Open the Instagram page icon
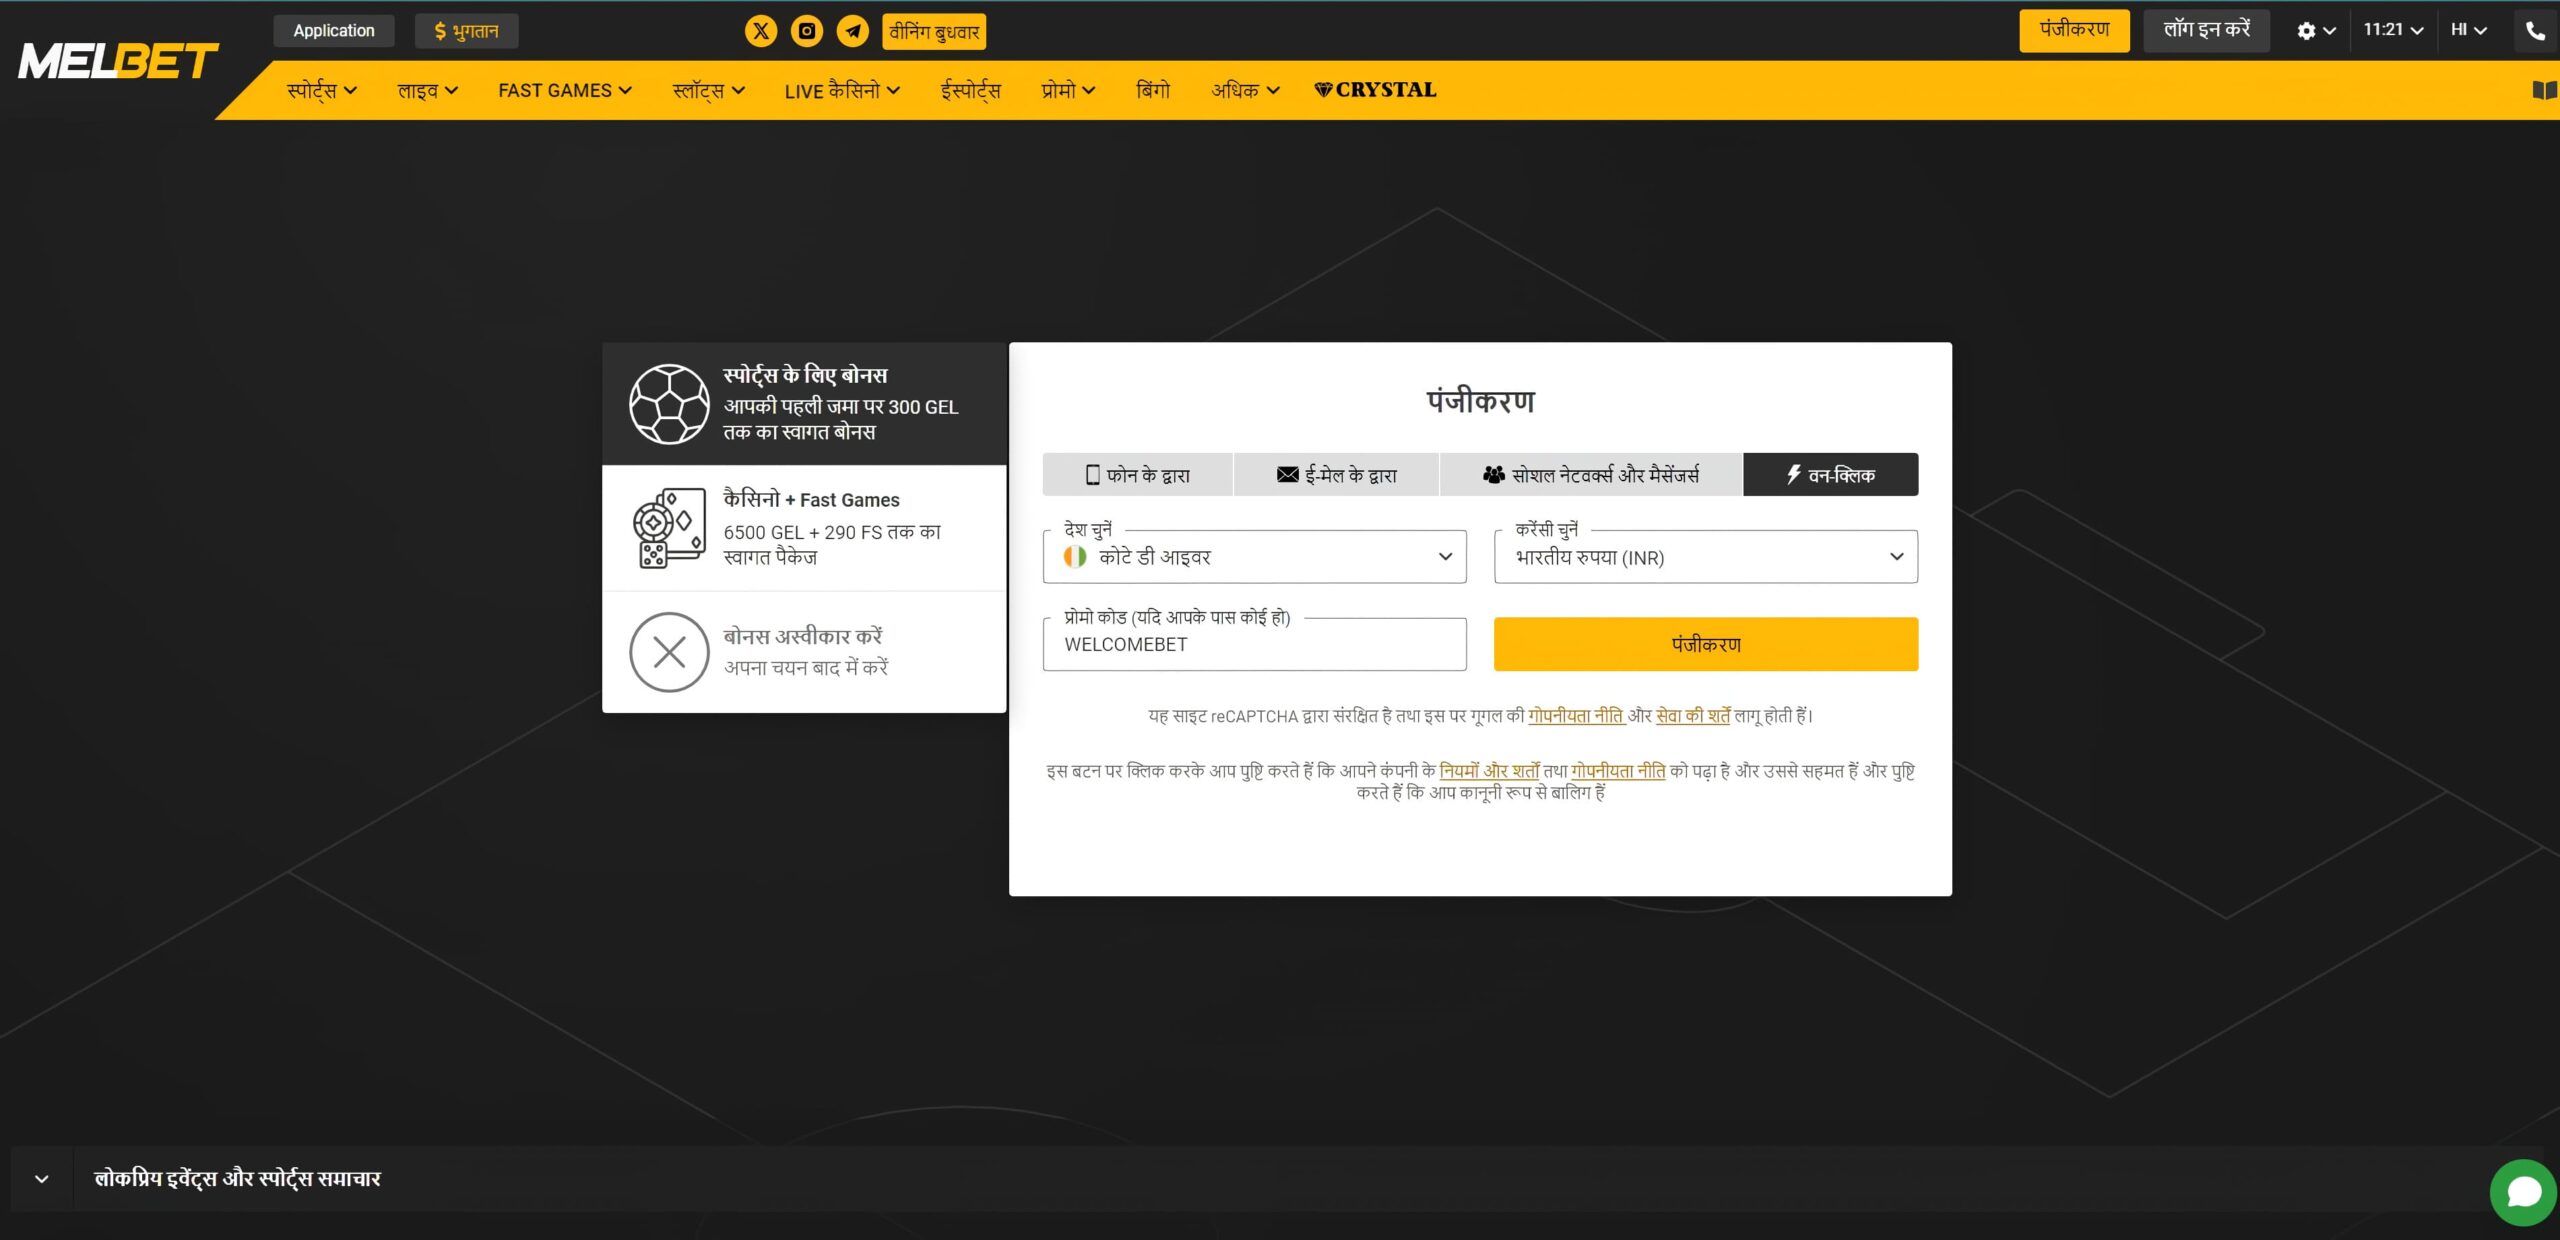Screen dimensions: 2560x1240 [806, 31]
